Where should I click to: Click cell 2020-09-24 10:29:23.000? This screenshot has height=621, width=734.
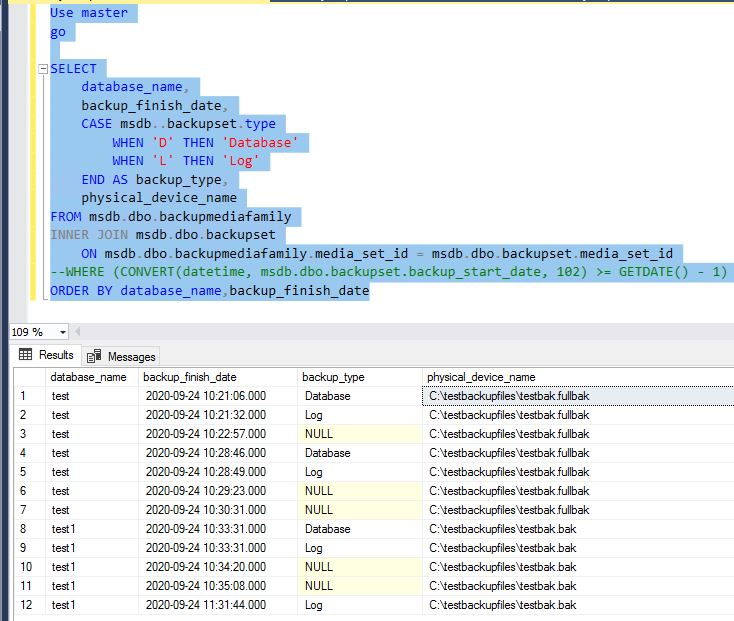[218, 491]
